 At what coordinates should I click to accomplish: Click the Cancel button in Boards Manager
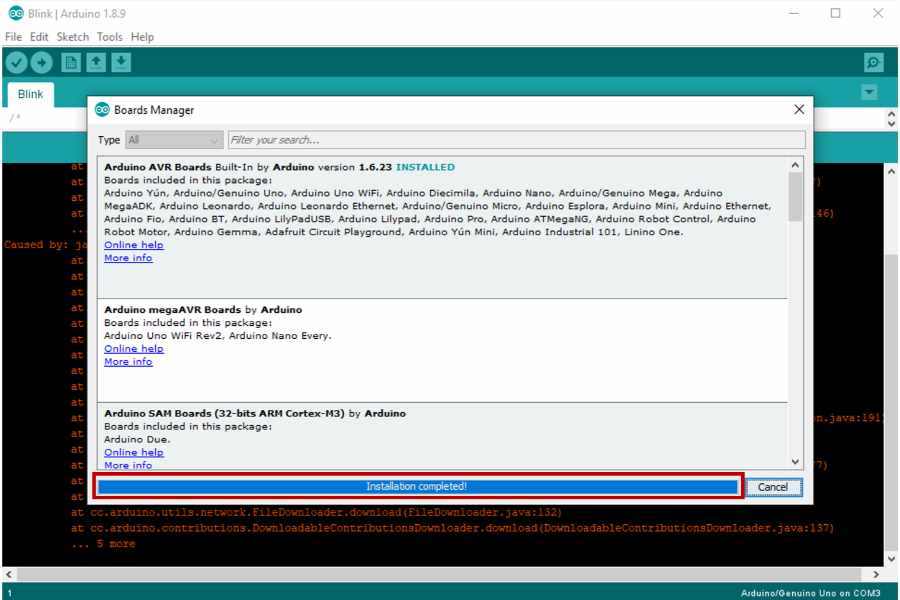pos(773,487)
